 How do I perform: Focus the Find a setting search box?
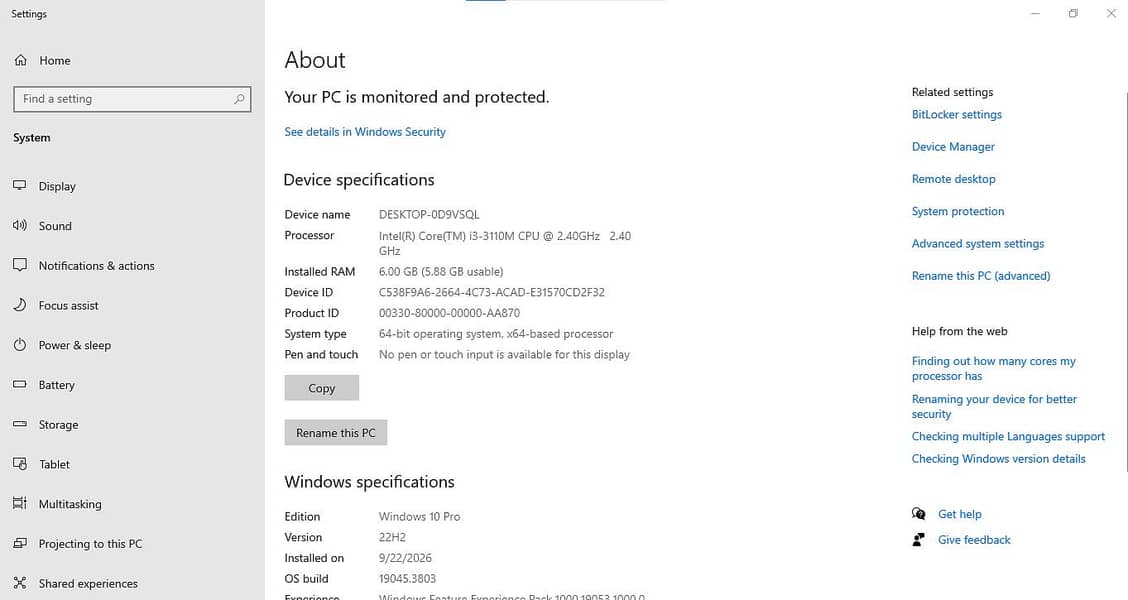pyautogui.click(x=132, y=99)
